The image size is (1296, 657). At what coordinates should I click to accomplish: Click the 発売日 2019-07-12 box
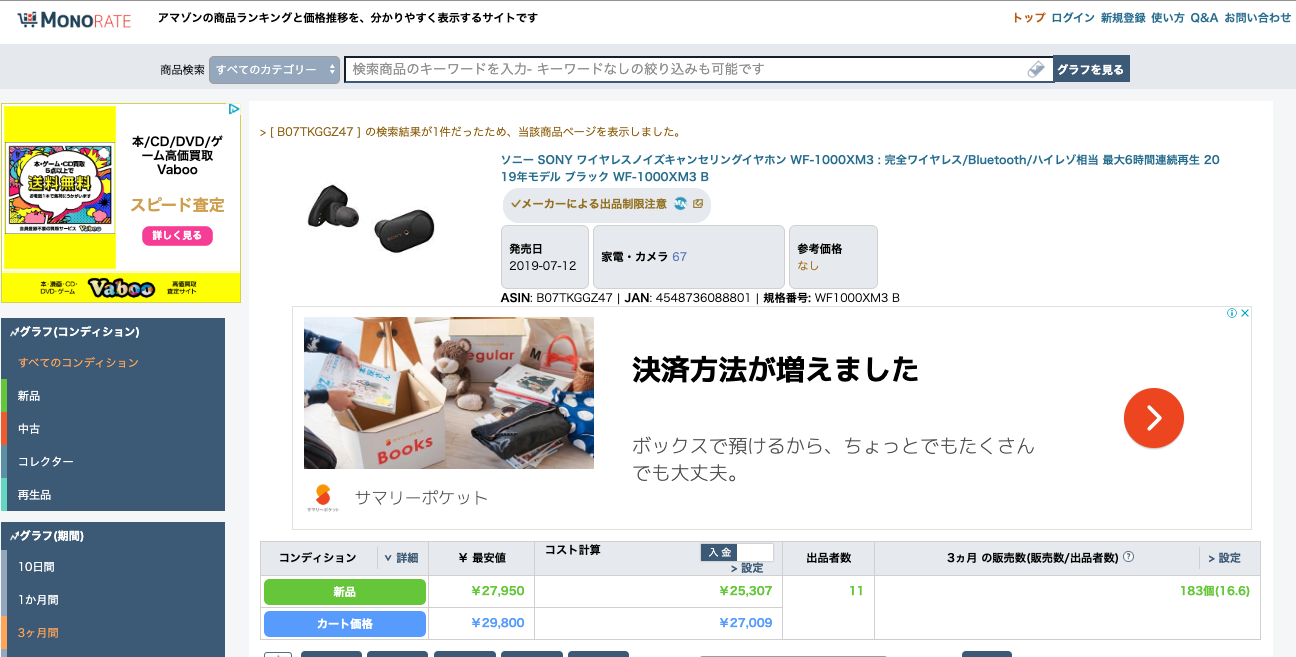click(x=544, y=257)
